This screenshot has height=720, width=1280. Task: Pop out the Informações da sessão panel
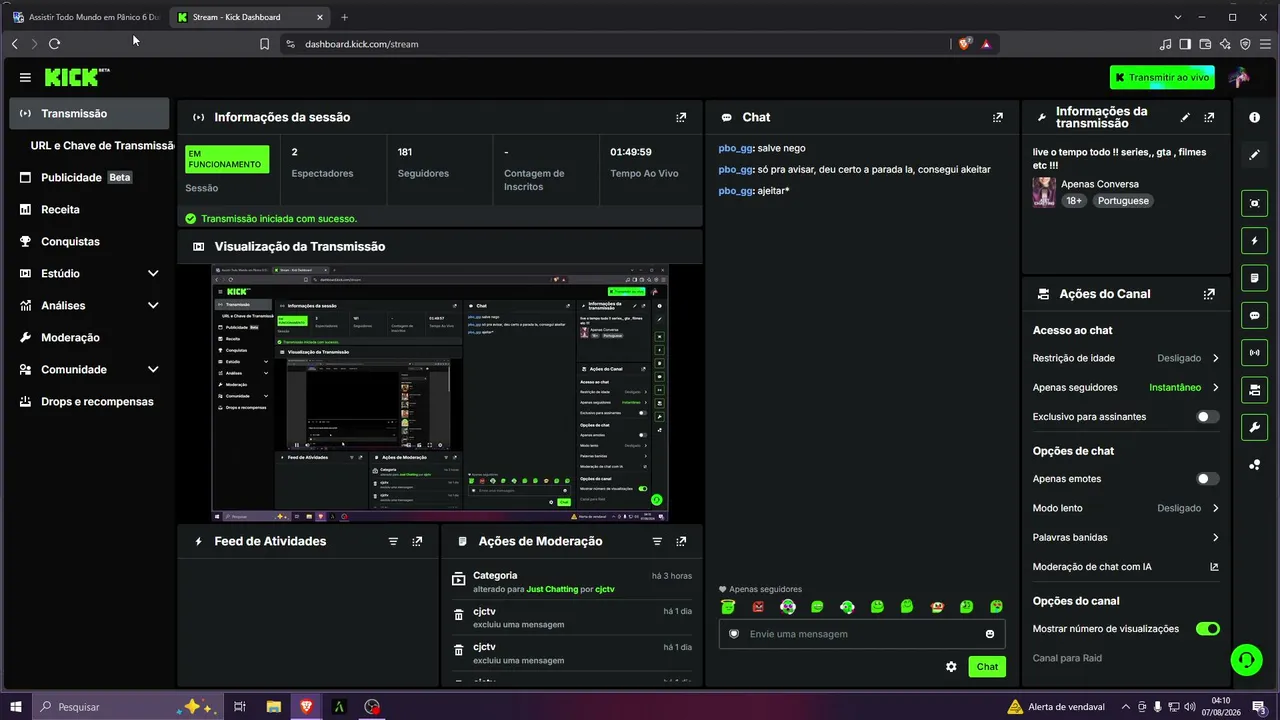(681, 117)
